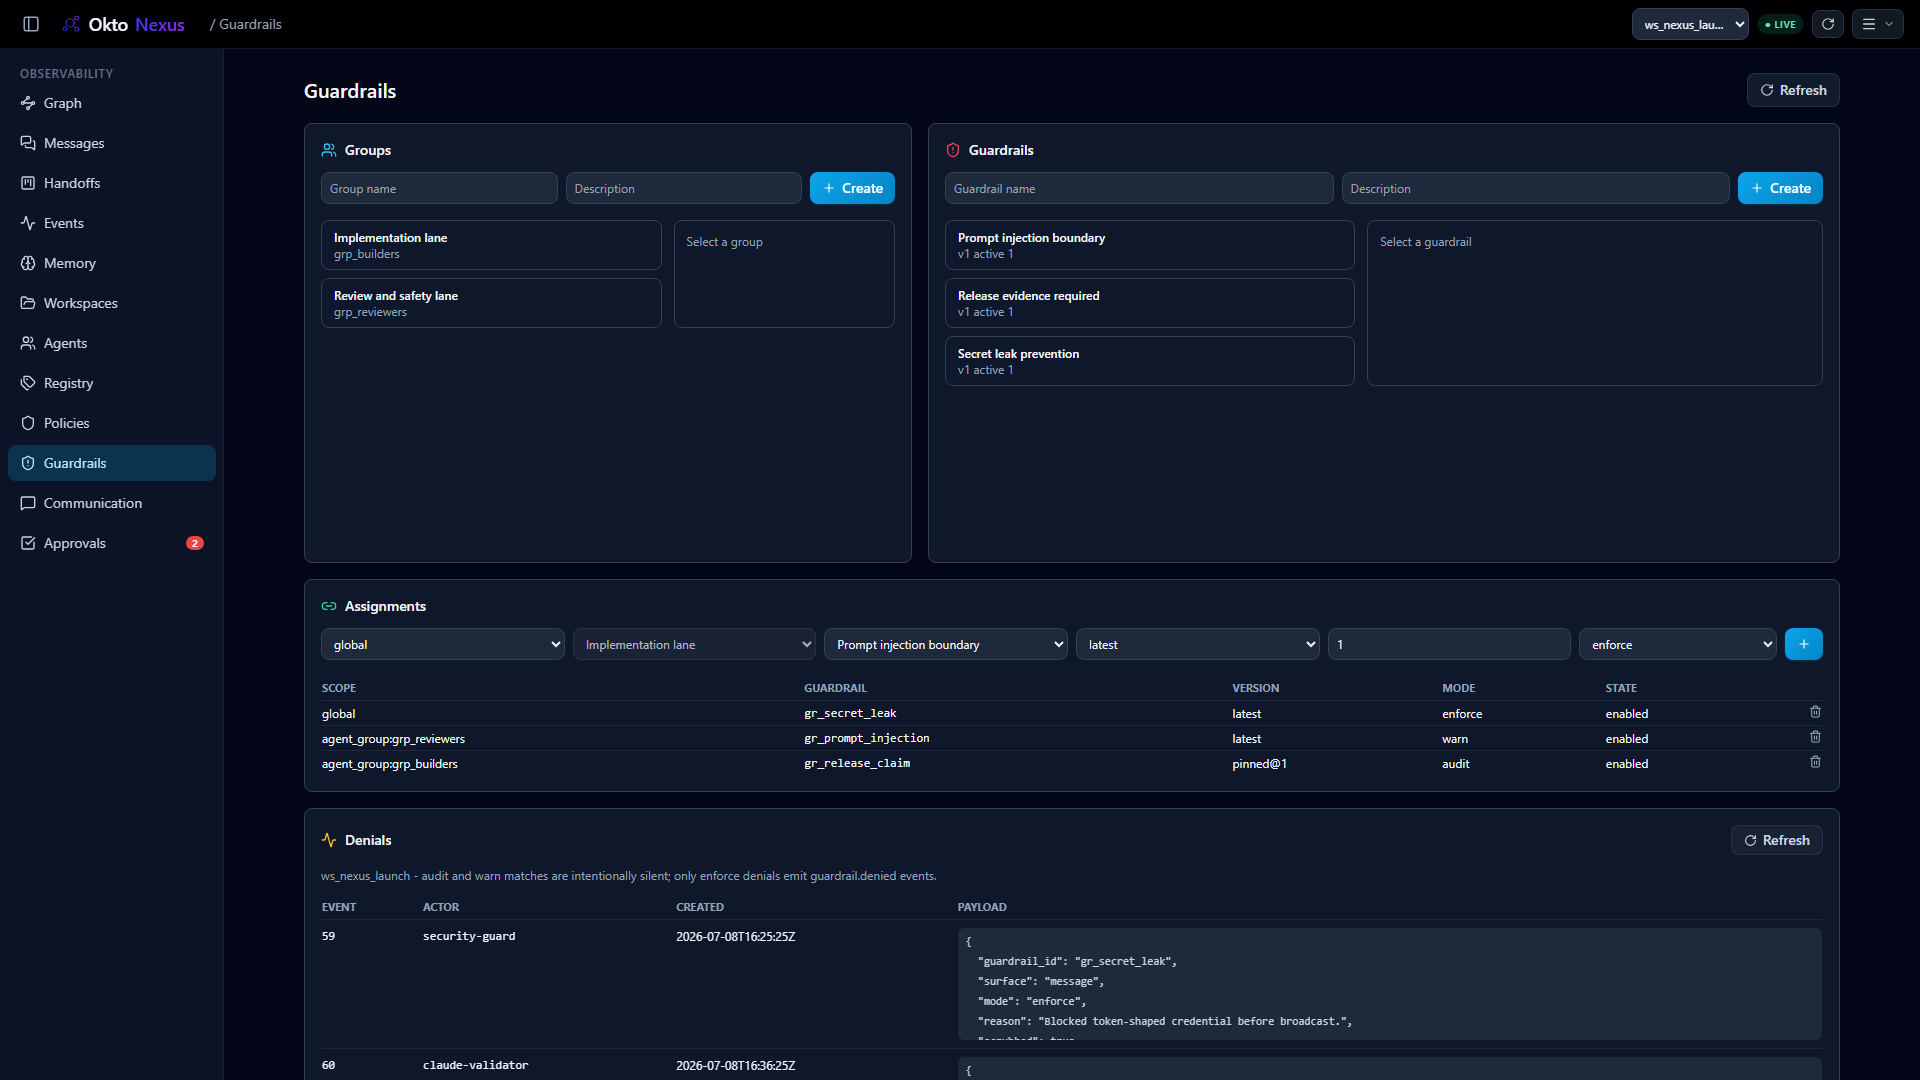Open the Prompt injection boundary dropdown
Viewport: 1920px width, 1080px height.
[x=946, y=644]
